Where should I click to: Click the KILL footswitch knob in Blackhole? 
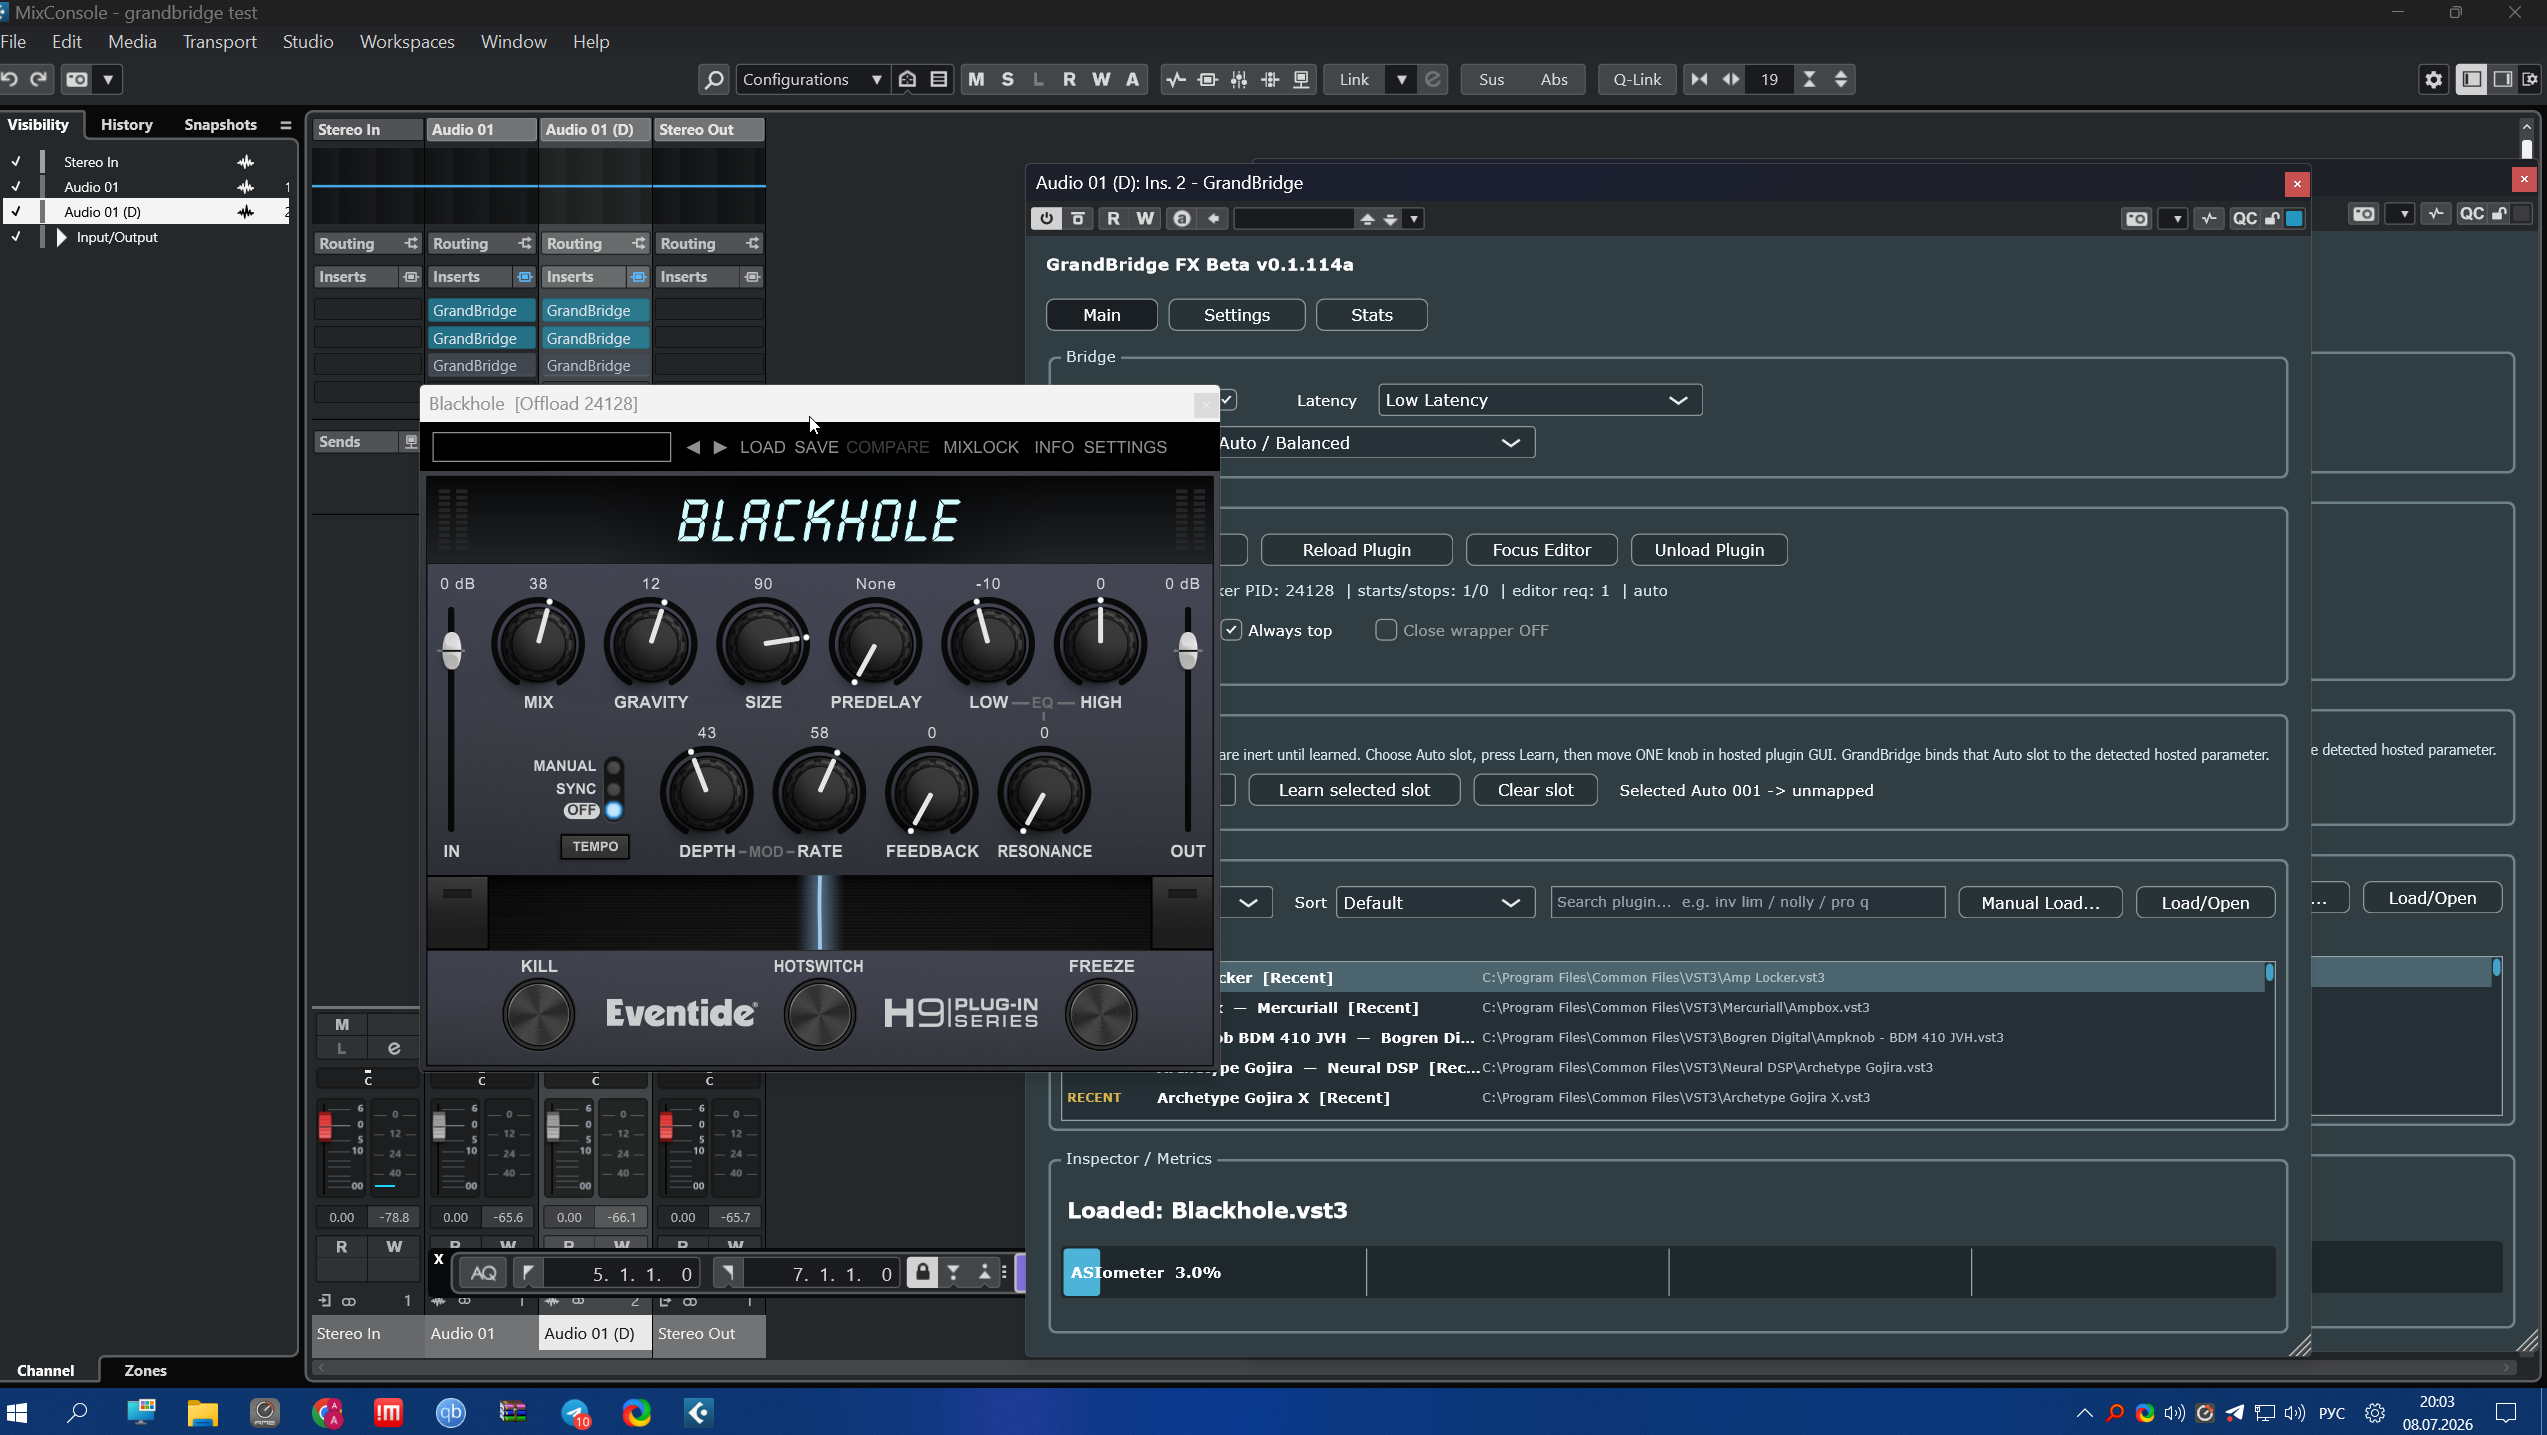click(538, 1014)
